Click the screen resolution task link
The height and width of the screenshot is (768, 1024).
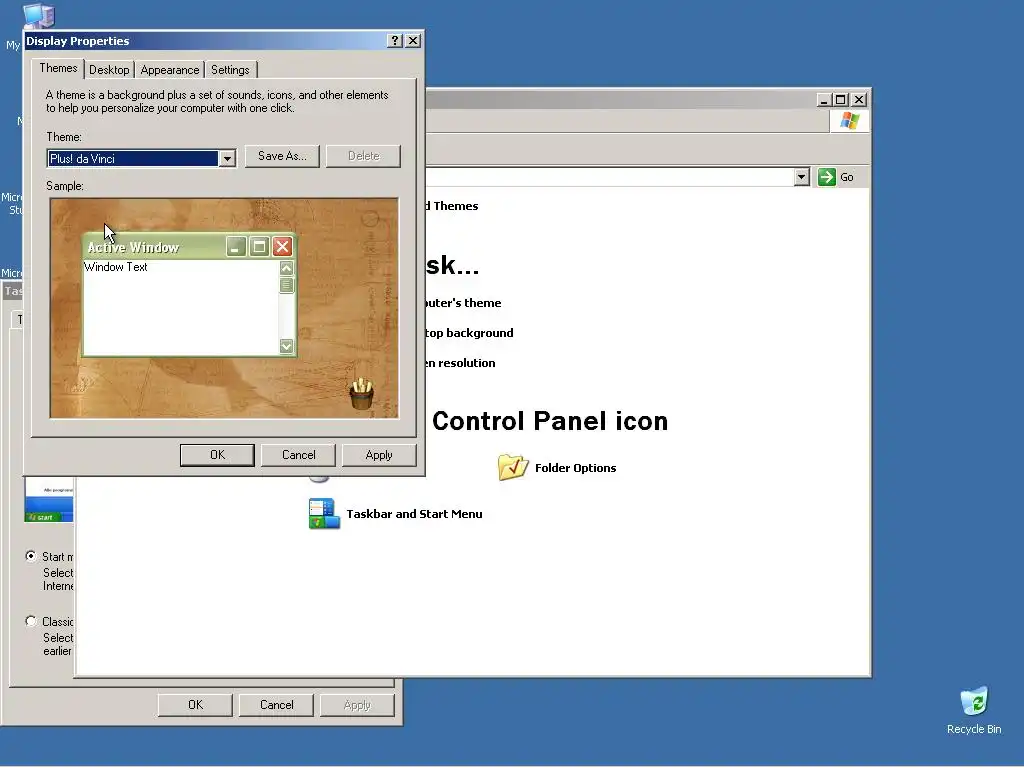click(x=460, y=363)
